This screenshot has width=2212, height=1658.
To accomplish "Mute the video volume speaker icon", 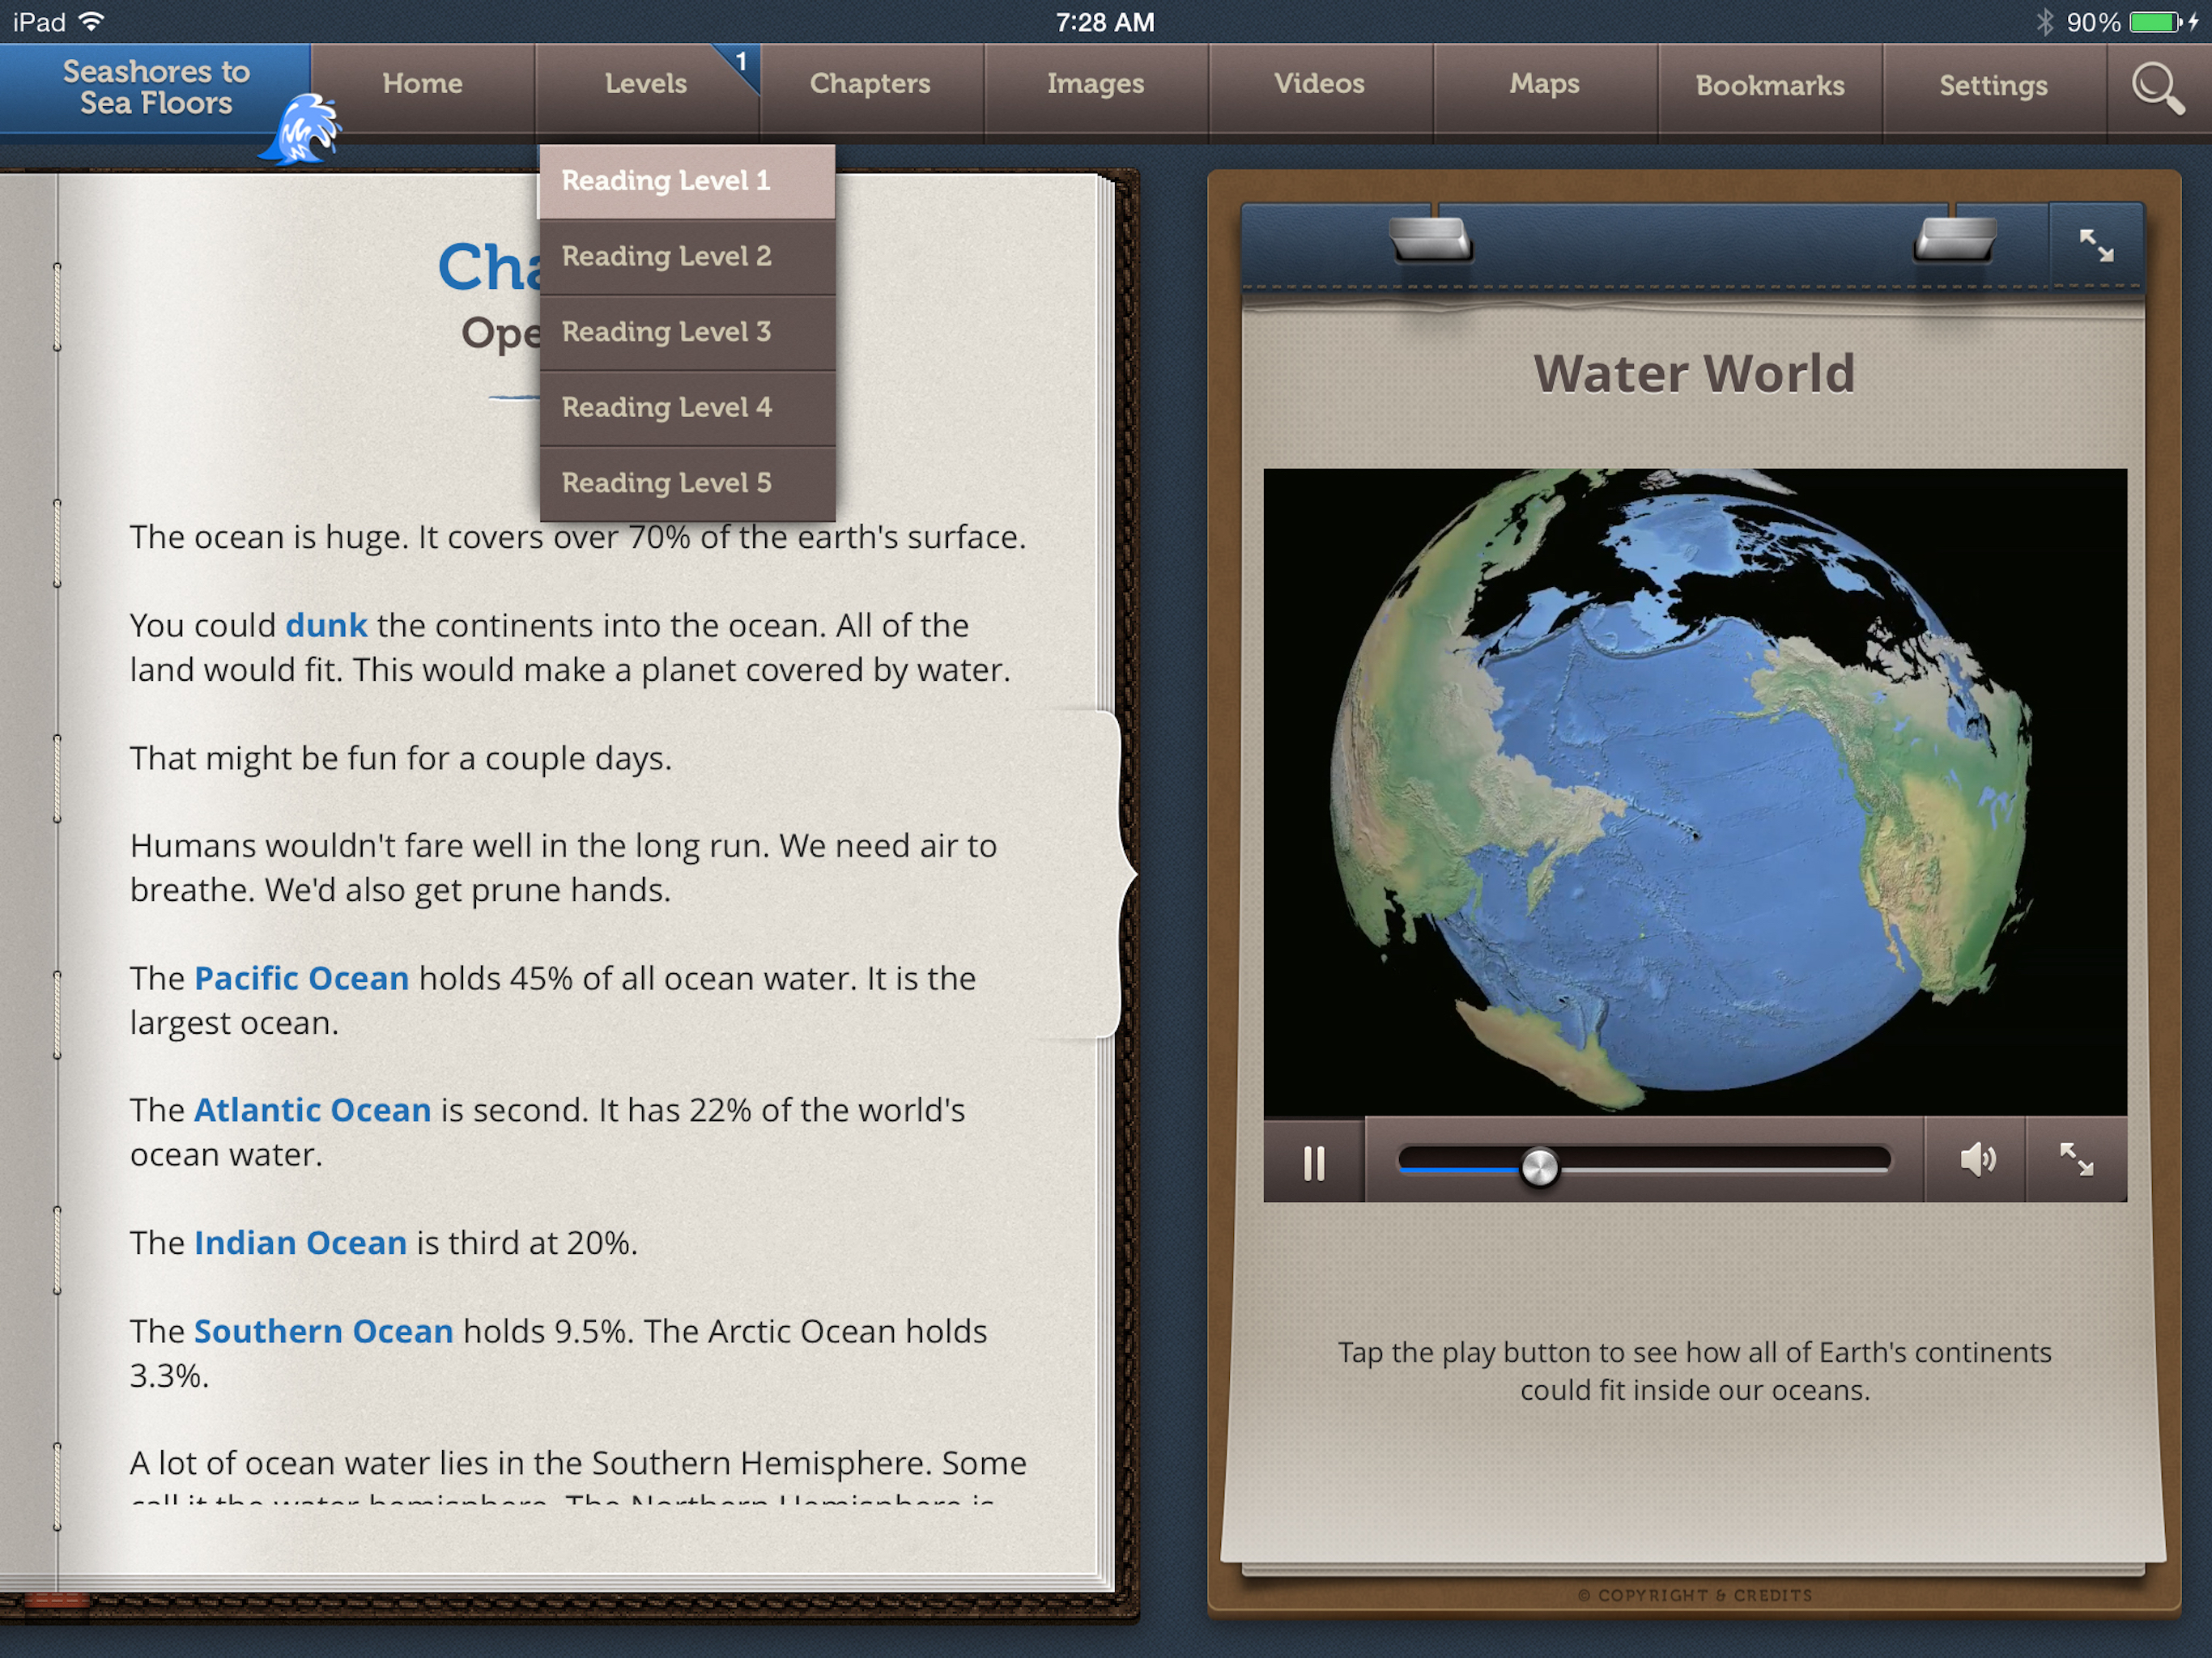I will click(1976, 1160).
